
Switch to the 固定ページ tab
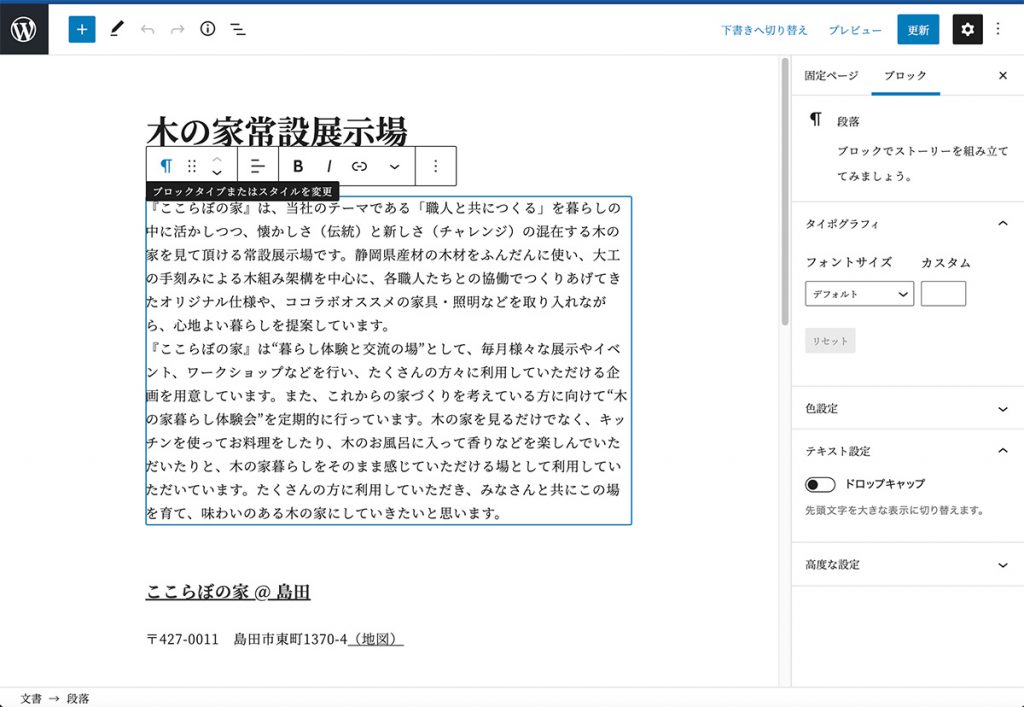point(831,76)
